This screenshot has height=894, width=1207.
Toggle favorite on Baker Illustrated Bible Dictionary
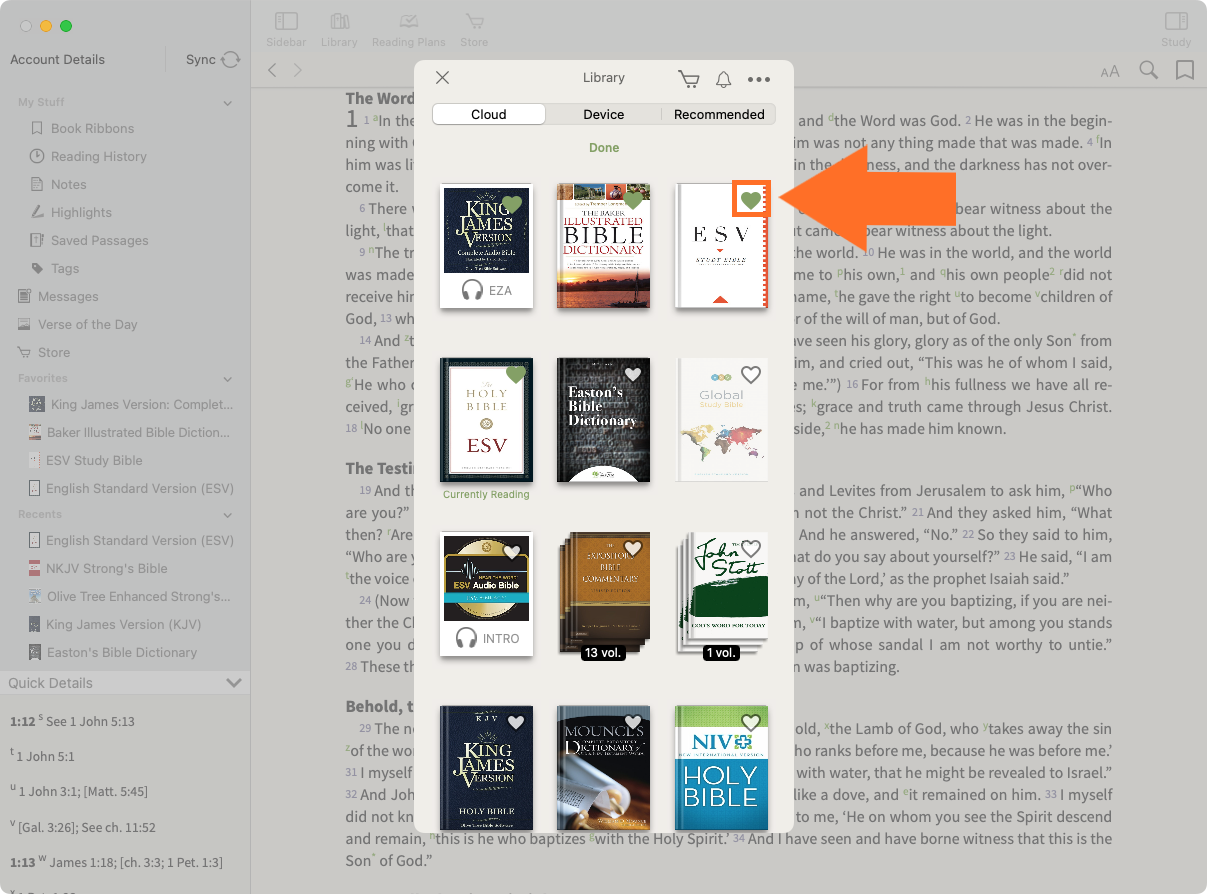[x=632, y=201]
